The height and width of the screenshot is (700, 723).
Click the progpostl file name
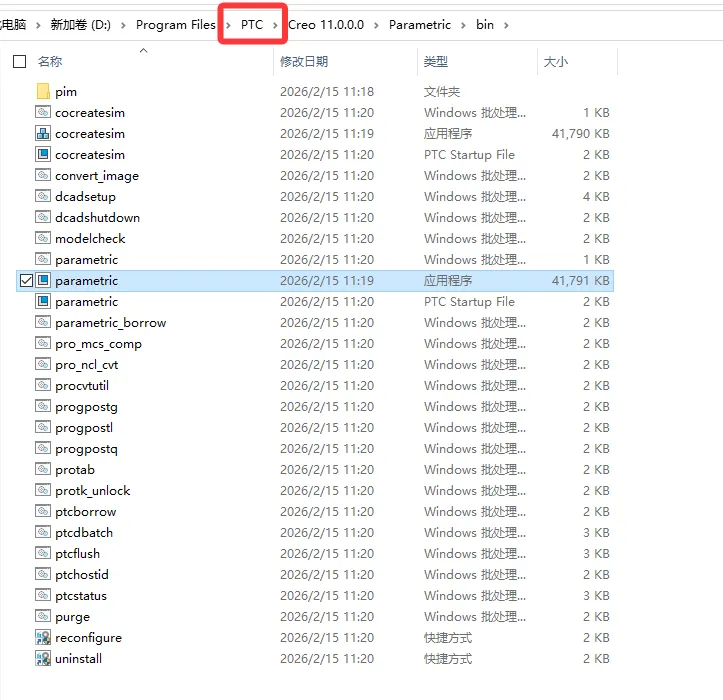(x=84, y=427)
